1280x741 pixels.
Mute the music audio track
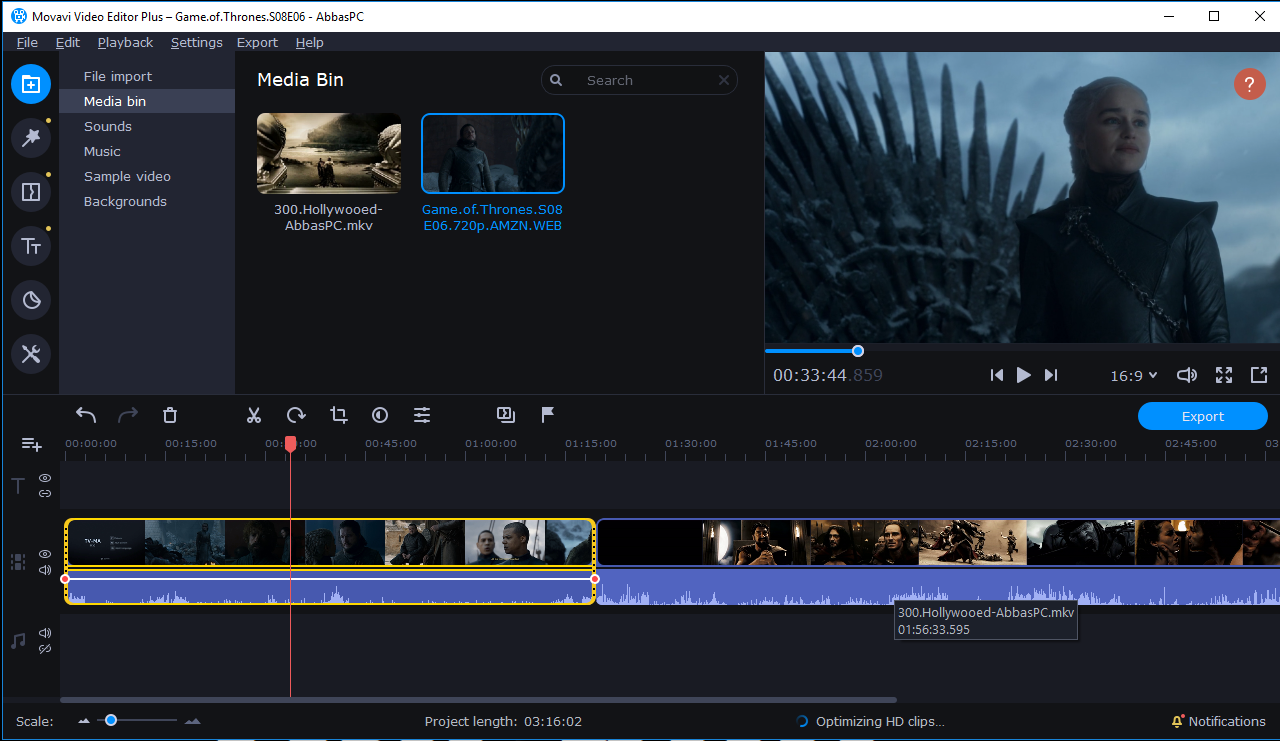[45, 633]
